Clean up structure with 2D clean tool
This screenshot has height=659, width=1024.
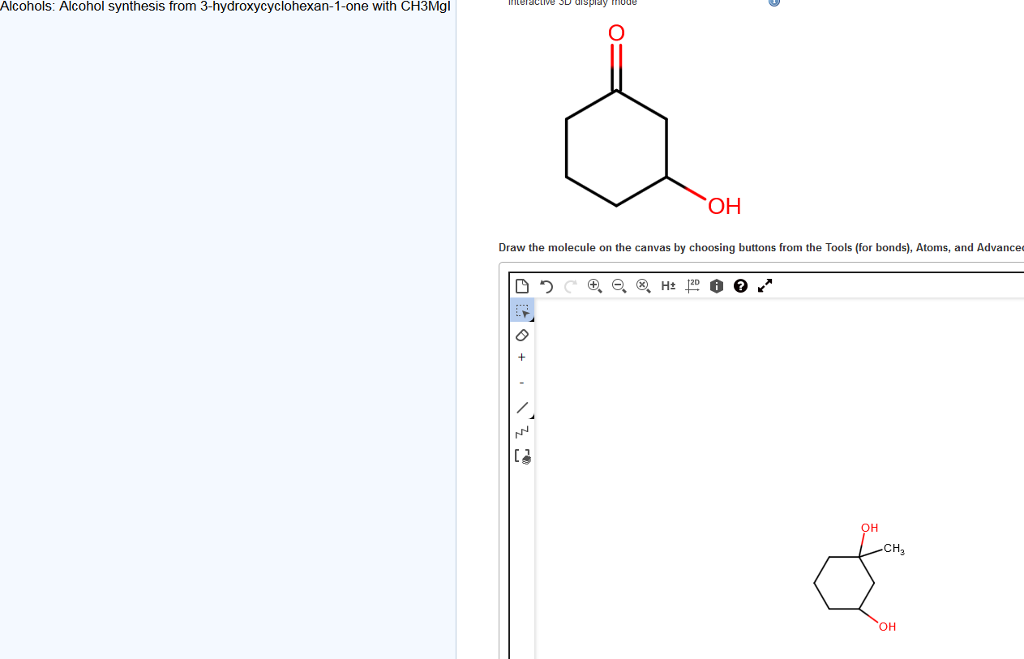[692, 286]
